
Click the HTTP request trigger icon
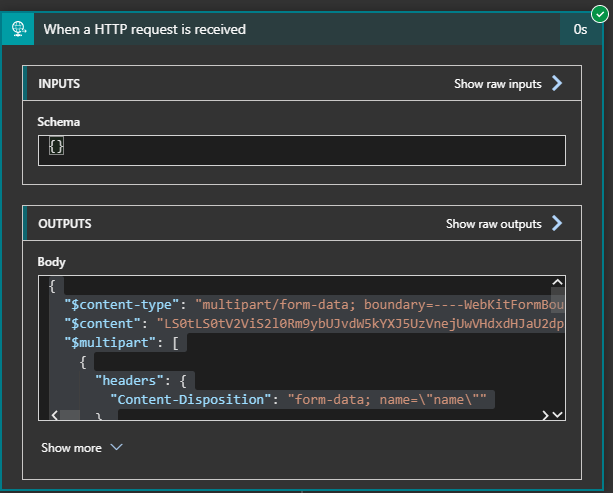pos(17,29)
